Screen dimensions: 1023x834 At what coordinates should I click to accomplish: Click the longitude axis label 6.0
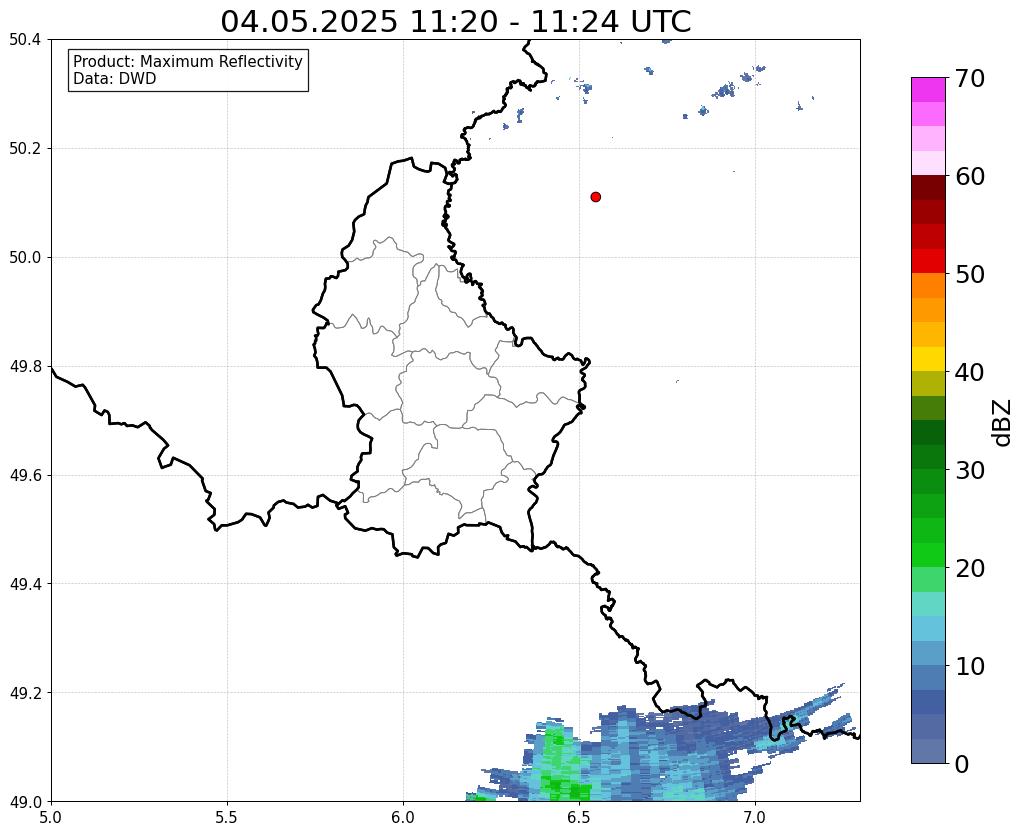pos(403,818)
